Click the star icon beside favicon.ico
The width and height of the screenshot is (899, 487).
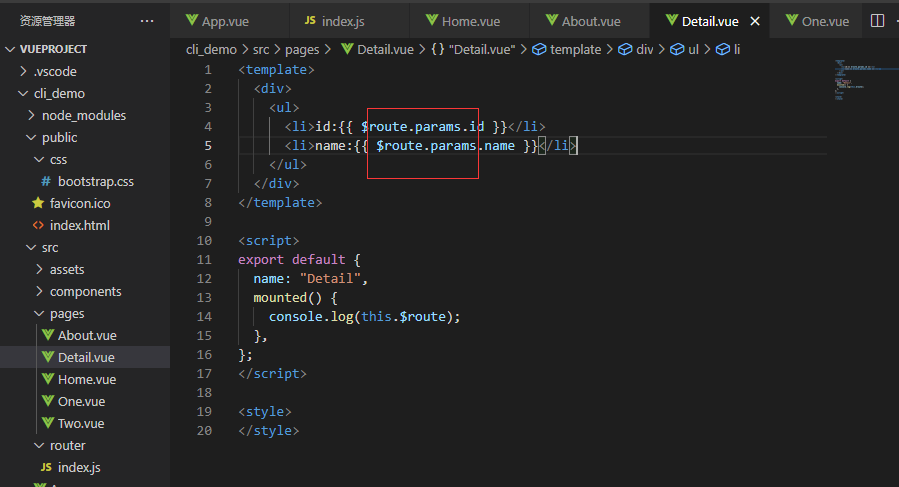click(x=38, y=202)
